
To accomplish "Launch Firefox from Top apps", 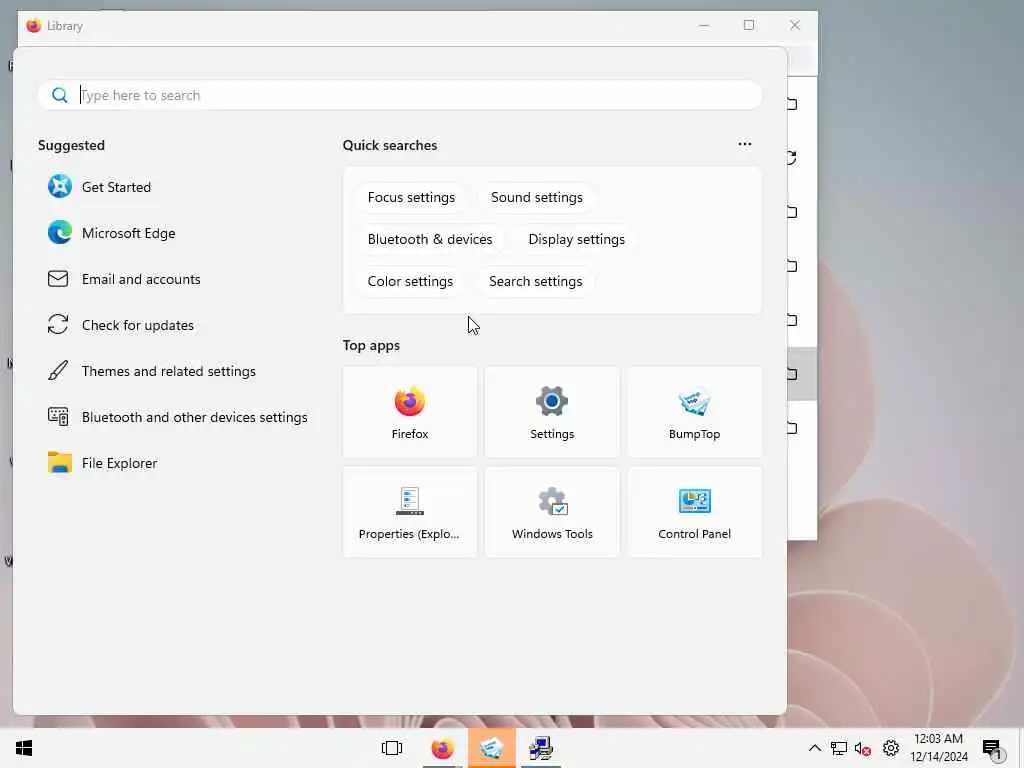I will pyautogui.click(x=409, y=412).
